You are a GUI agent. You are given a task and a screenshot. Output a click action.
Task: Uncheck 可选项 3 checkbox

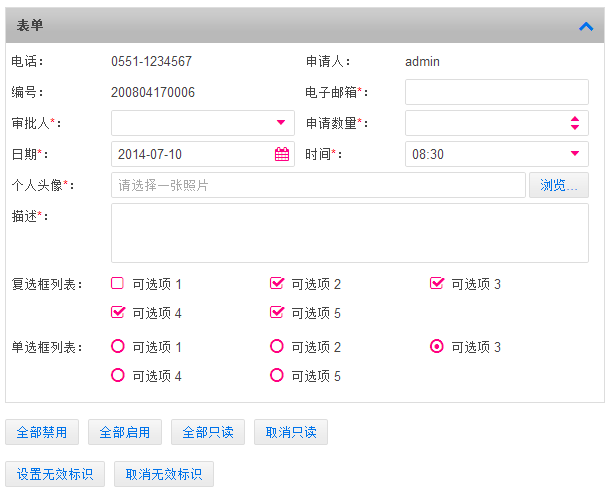437,283
